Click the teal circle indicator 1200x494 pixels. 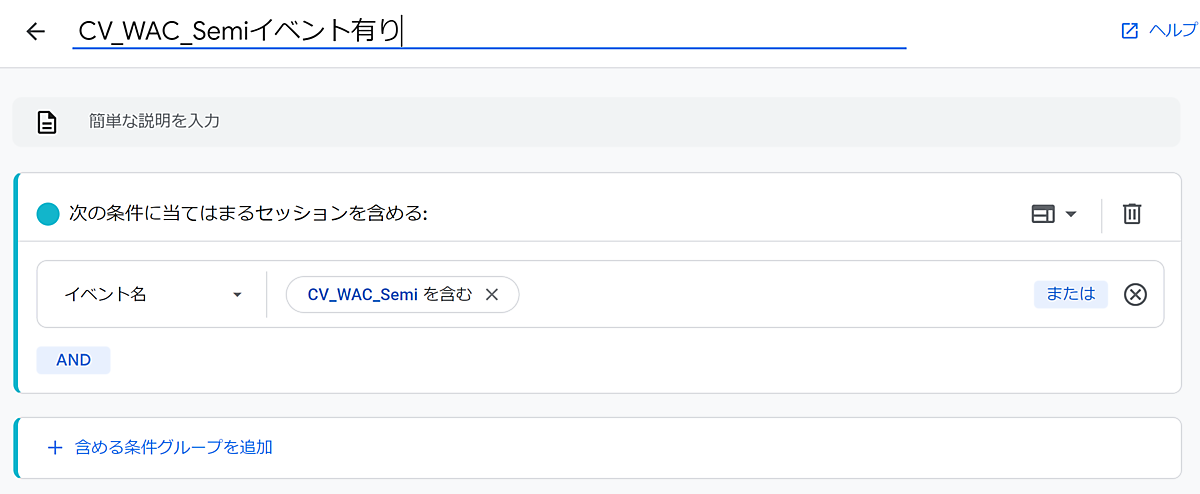point(48,214)
